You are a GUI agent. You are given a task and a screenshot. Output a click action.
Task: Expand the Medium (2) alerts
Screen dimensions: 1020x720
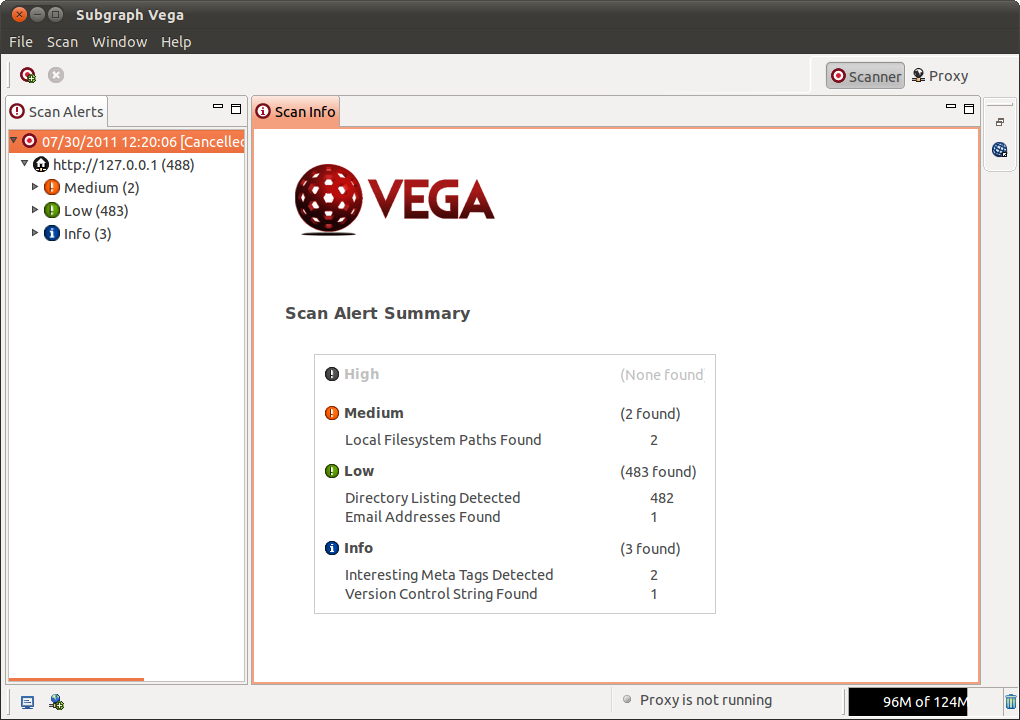[x=35, y=187]
